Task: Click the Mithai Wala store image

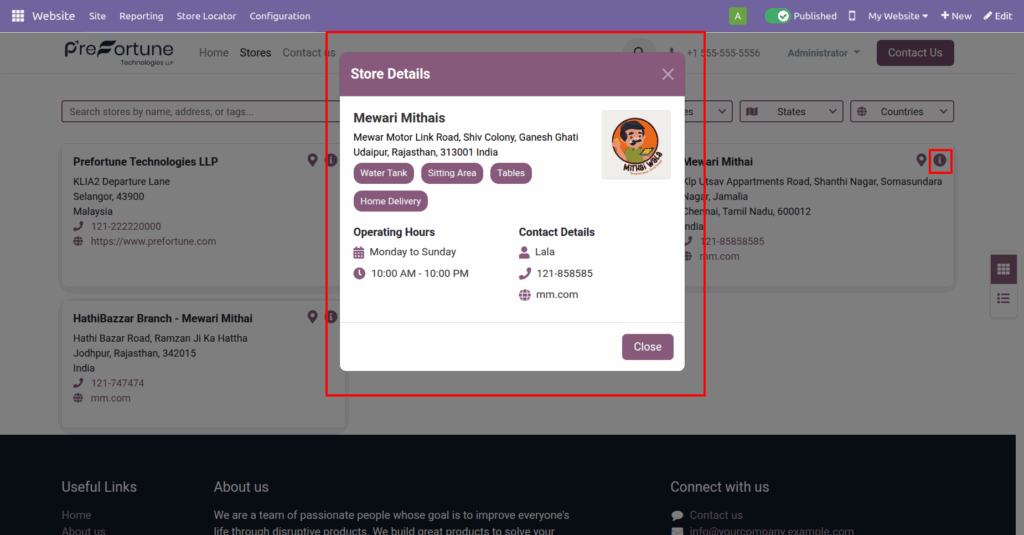Action: [636, 145]
